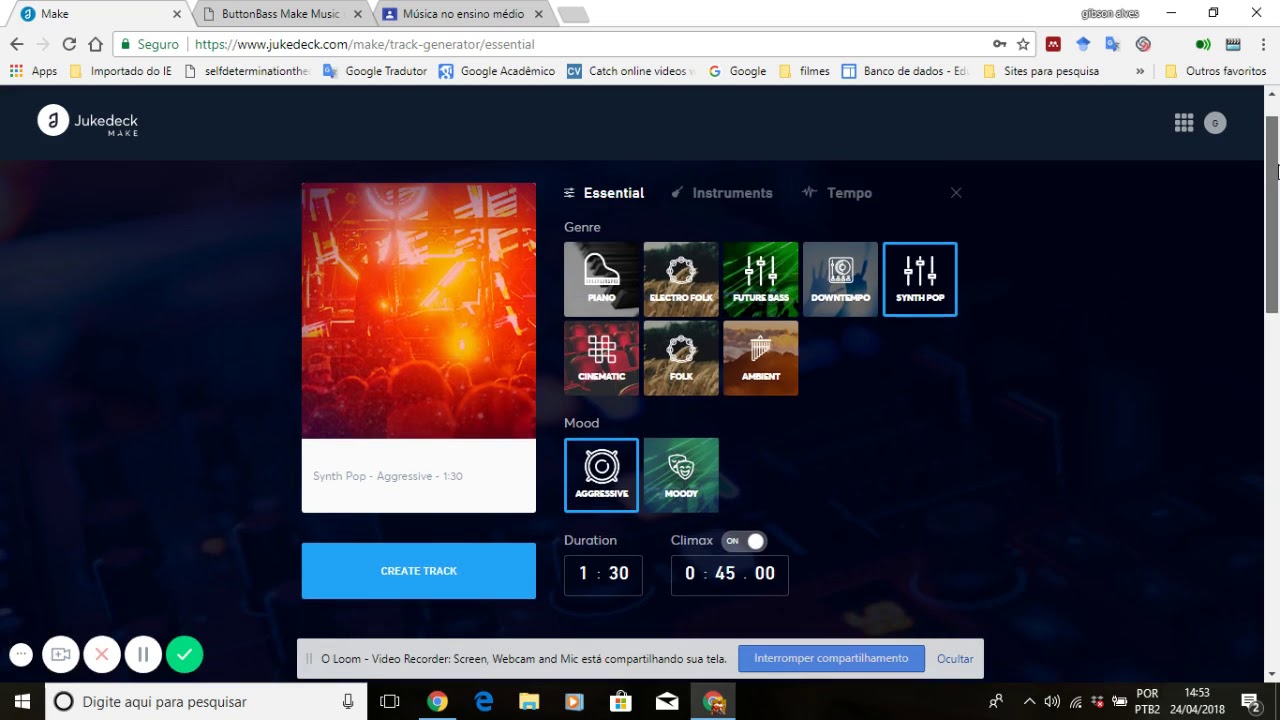Open the Action Center notifications
This screenshot has height=720, width=1280.
pyautogui.click(x=1250, y=701)
